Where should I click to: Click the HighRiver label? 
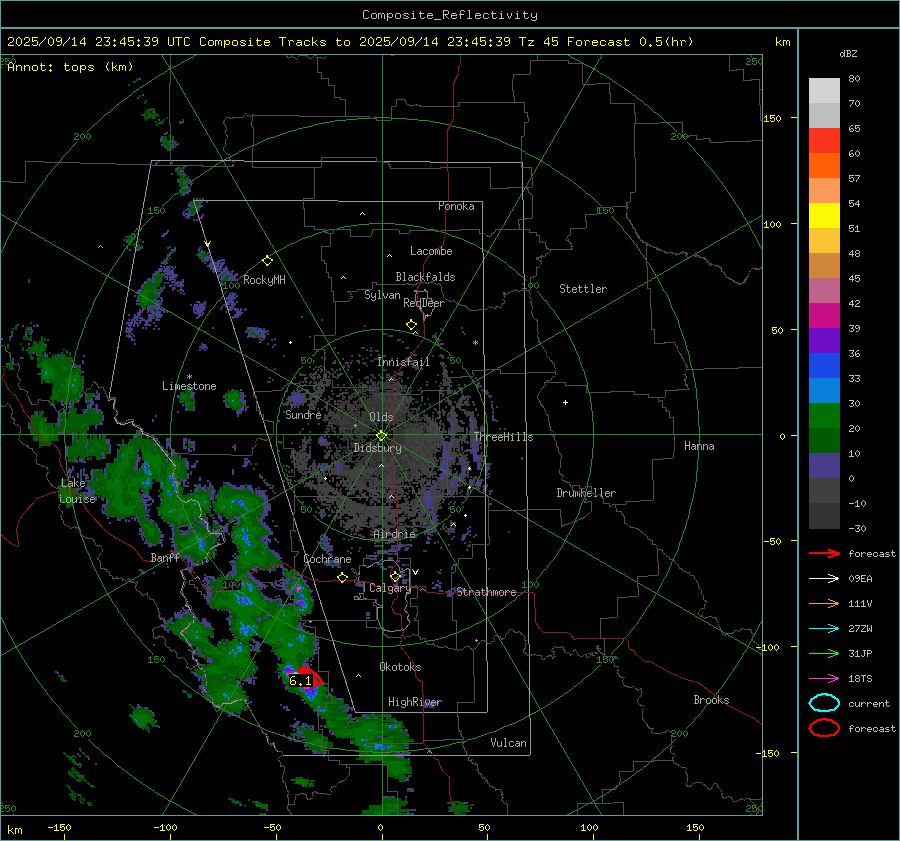[x=415, y=702]
